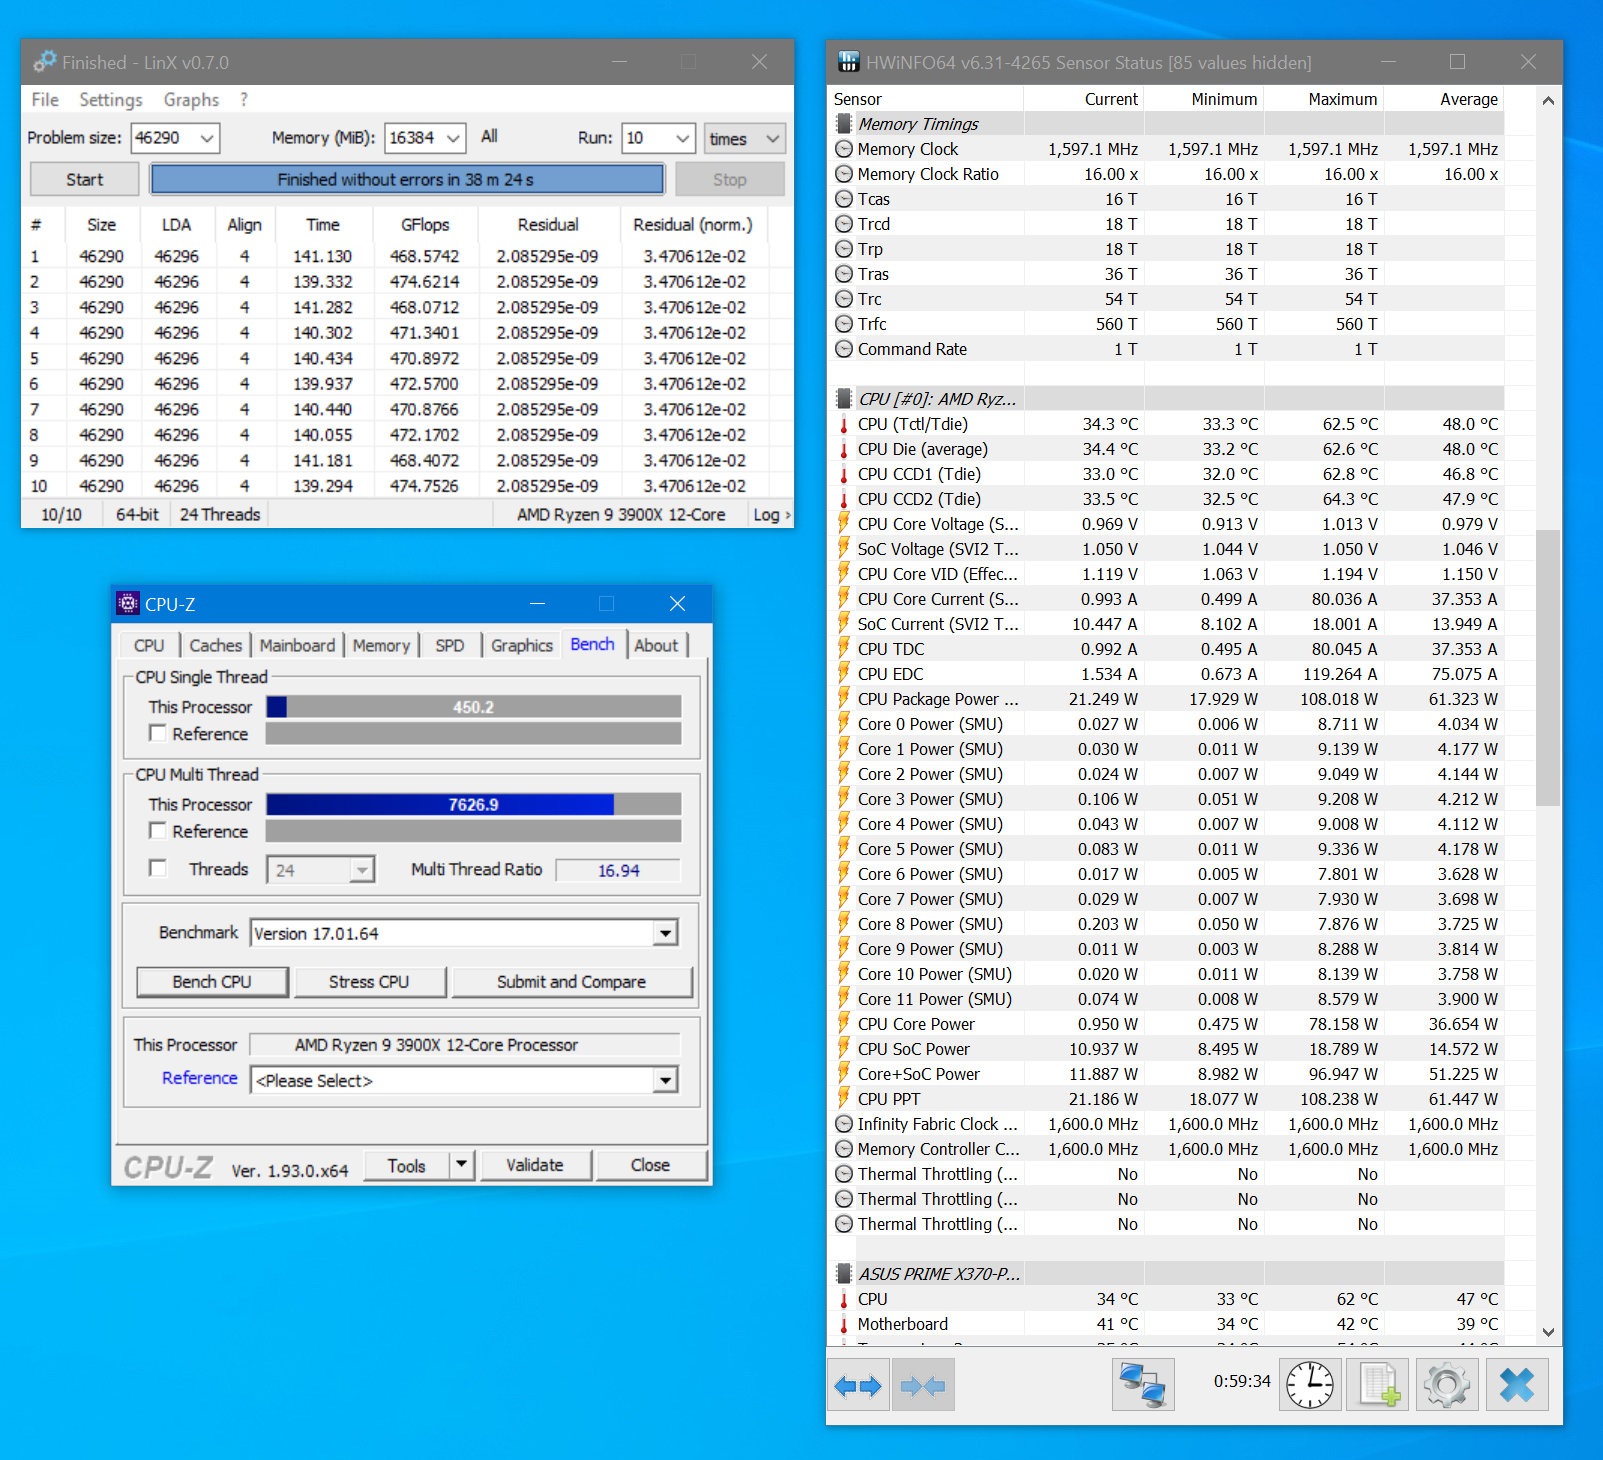Viewport: 1603px width, 1460px height.
Task: Click the lightning icon beside CPU PPT
Action: pos(844,1099)
